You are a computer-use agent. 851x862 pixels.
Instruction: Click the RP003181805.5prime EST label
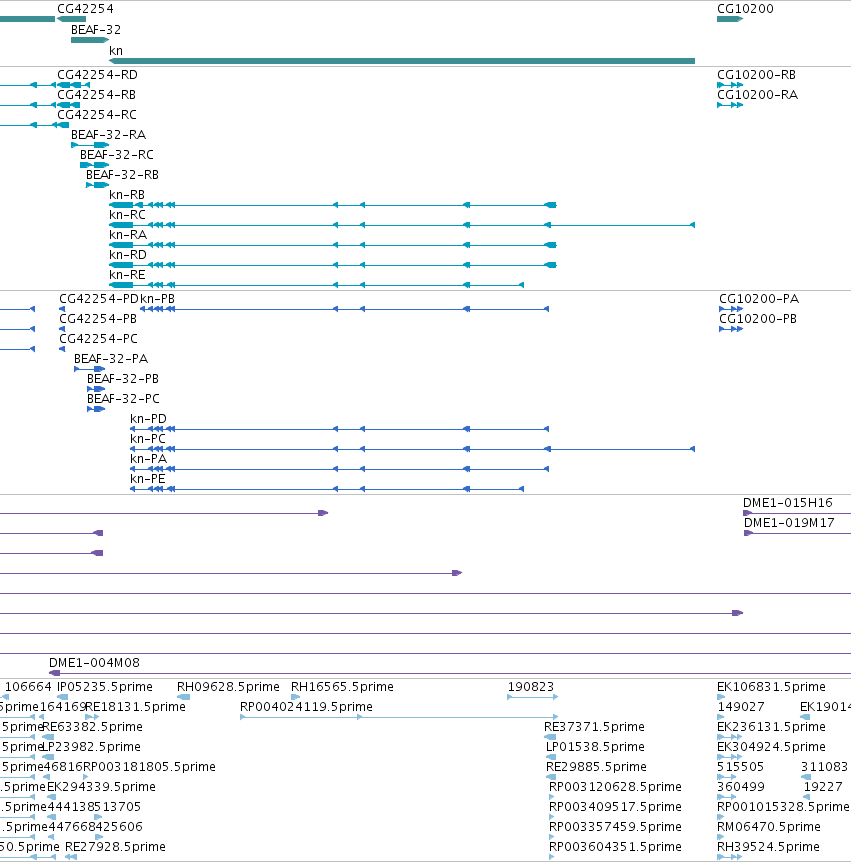pos(149,766)
